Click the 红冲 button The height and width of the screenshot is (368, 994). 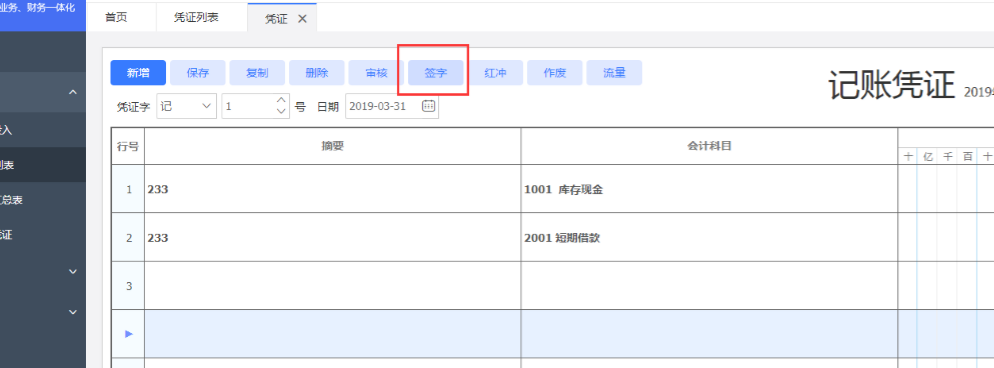(496, 73)
